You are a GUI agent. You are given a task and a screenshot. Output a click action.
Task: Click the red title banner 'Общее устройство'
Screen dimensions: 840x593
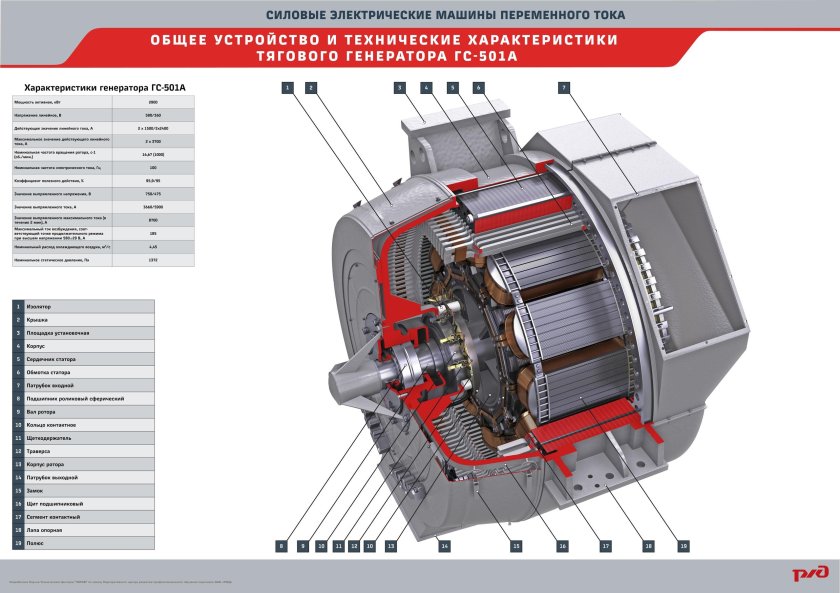419,49
